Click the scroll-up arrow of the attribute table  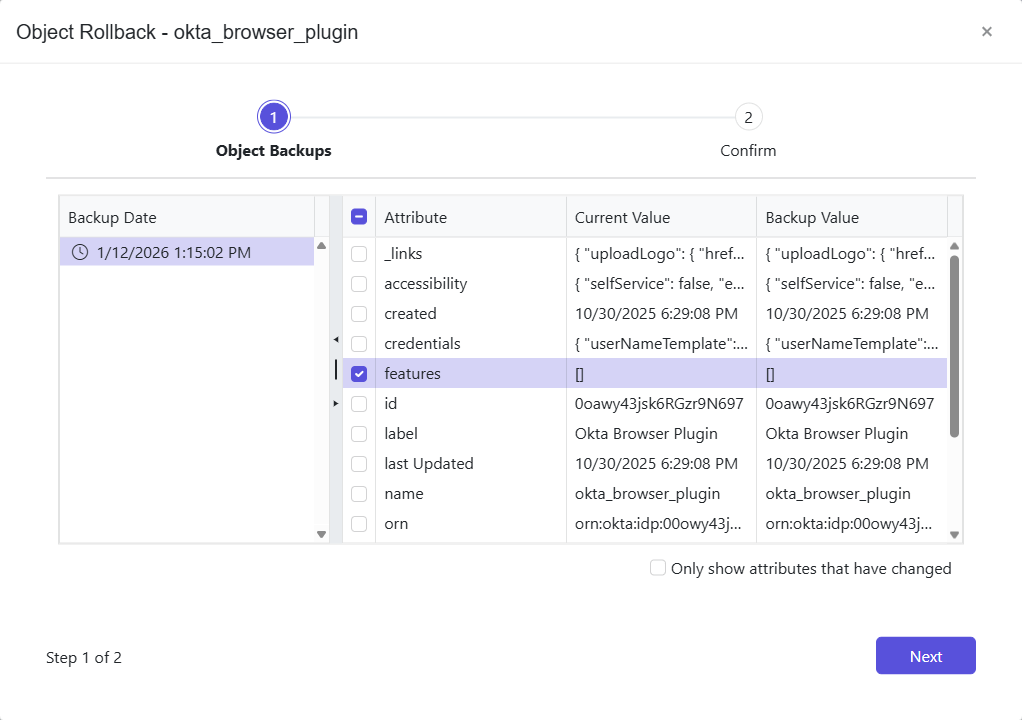click(952, 245)
